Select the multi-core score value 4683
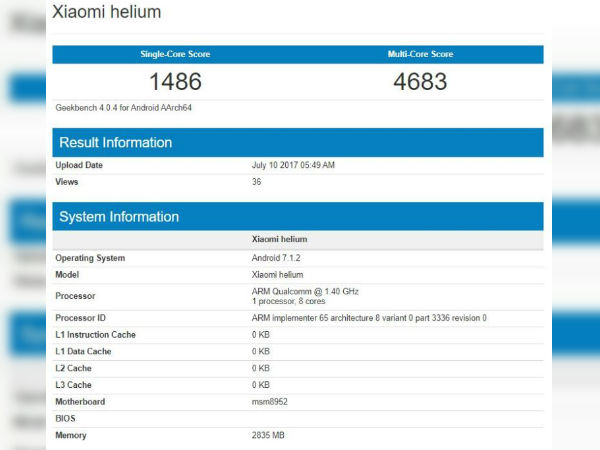 pos(420,82)
